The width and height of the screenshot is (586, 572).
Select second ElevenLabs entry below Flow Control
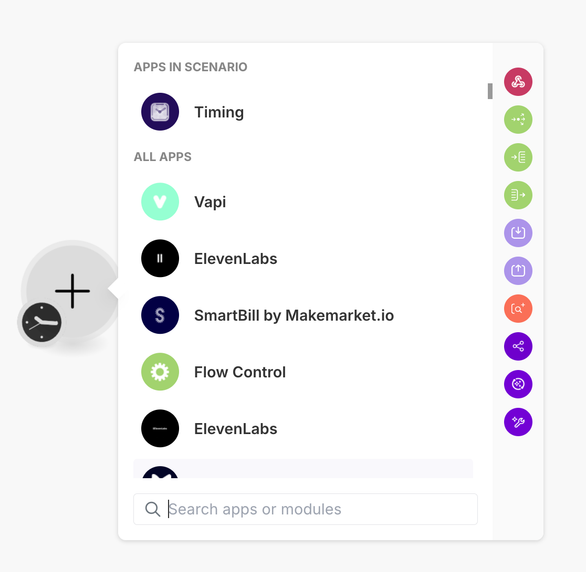point(303,429)
